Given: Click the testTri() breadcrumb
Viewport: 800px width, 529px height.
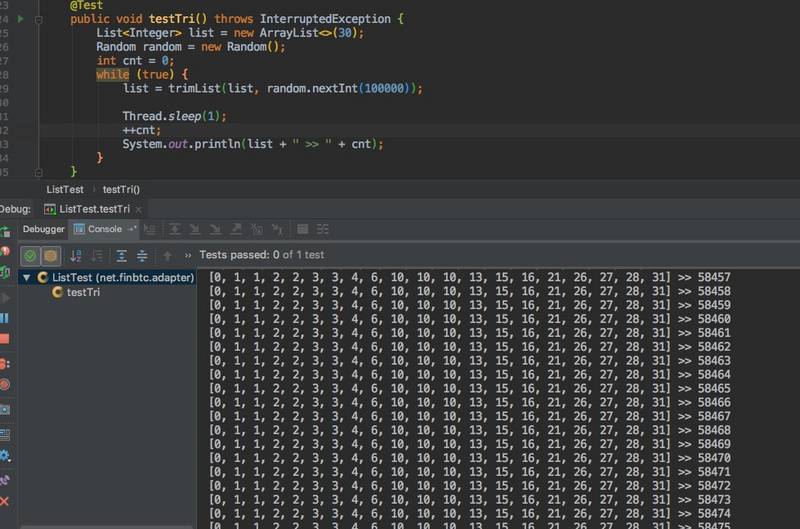Looking at the screenshot, I should 121,189.
